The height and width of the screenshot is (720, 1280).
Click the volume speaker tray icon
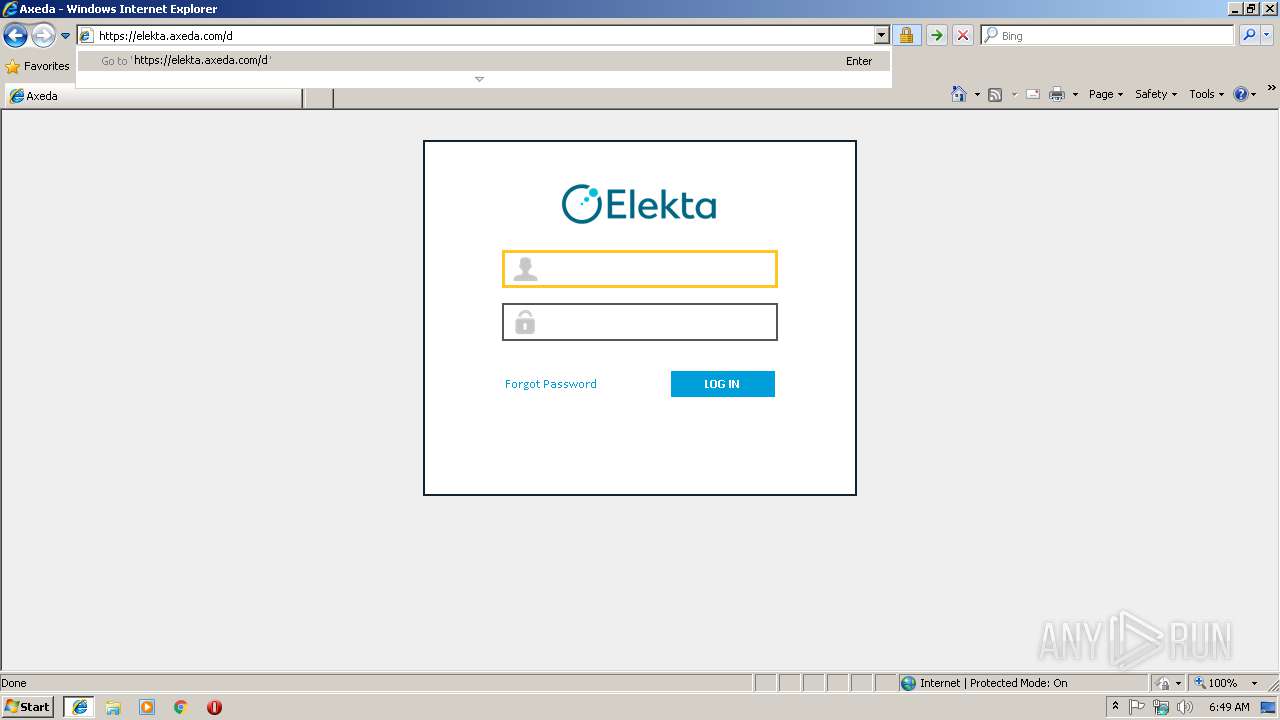(x=1185, y=707)
